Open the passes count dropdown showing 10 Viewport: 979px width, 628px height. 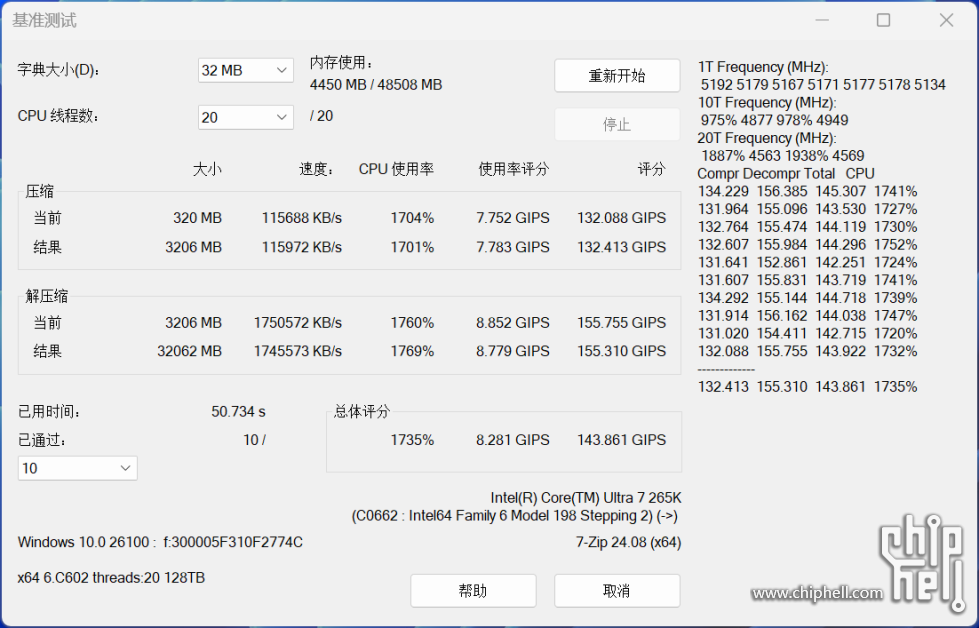point(77,468)
